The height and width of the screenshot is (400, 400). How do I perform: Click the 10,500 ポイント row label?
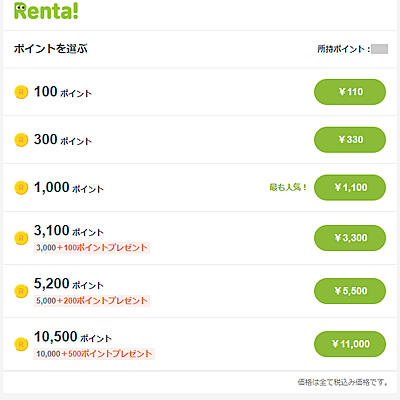click(x=73, y=337)
